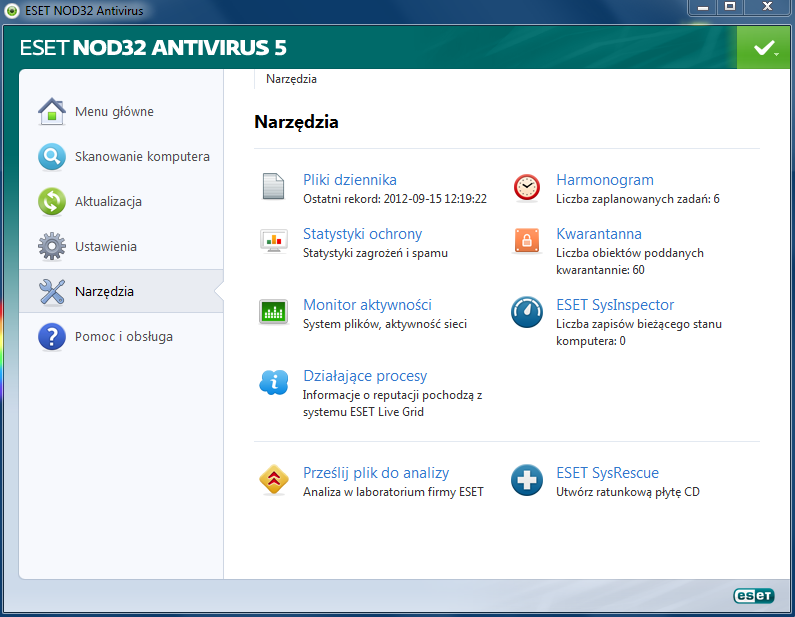Click the Statystyki ochrony chart icon
795x617 pixels.
(x=274, y=241)
